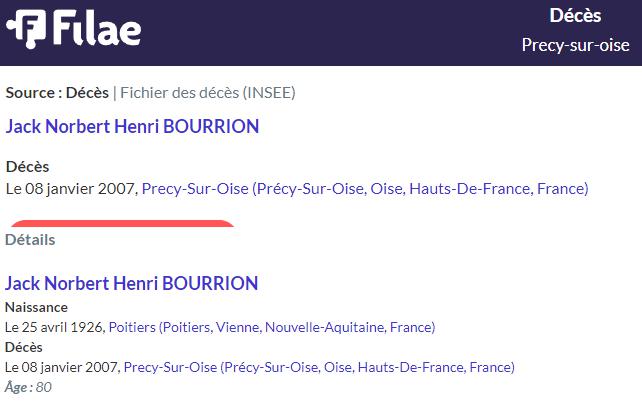Click the Filae puzzle-piece logo icon

point(26,29)
